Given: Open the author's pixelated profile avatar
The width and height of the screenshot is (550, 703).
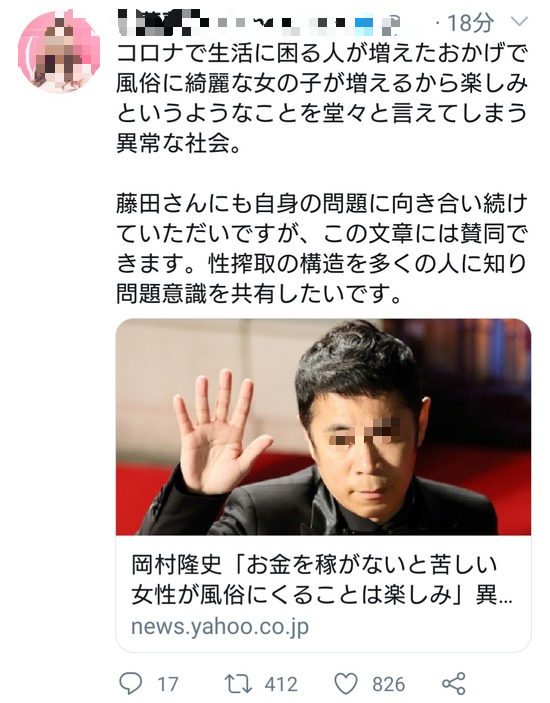Looking at the screenshot, I should click(x=59, y=52).
